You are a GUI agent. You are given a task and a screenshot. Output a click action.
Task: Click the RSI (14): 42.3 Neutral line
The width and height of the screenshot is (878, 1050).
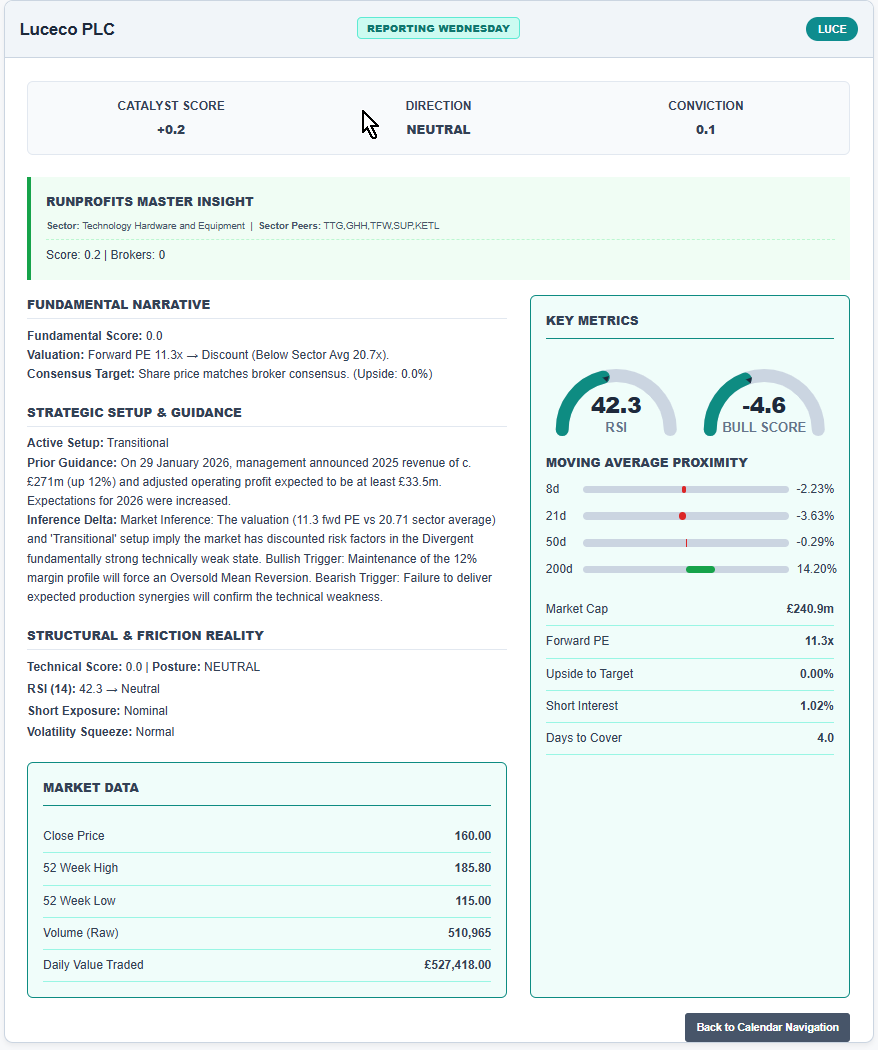point(93,689)
